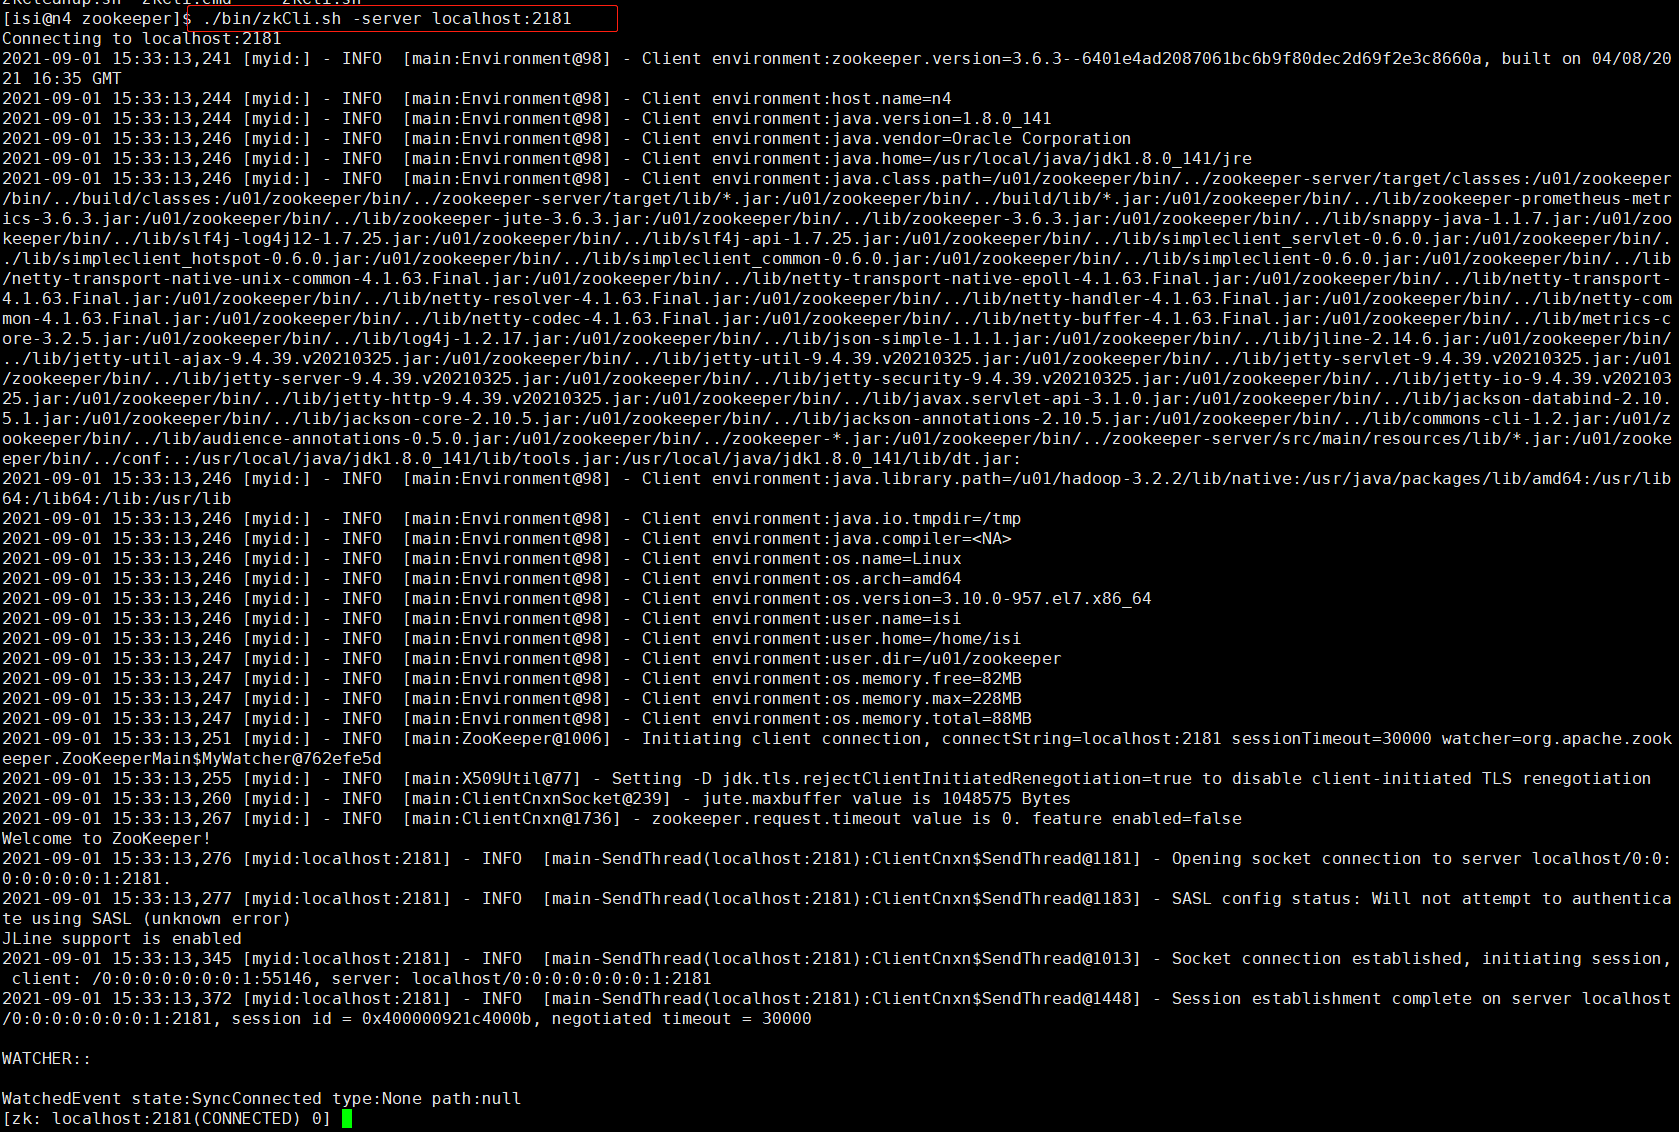Click the './bin/zkCli.sh -server localhost:2181' command text
The width and height of the screenshot is (1679, 1132).
tap(387, 18)
